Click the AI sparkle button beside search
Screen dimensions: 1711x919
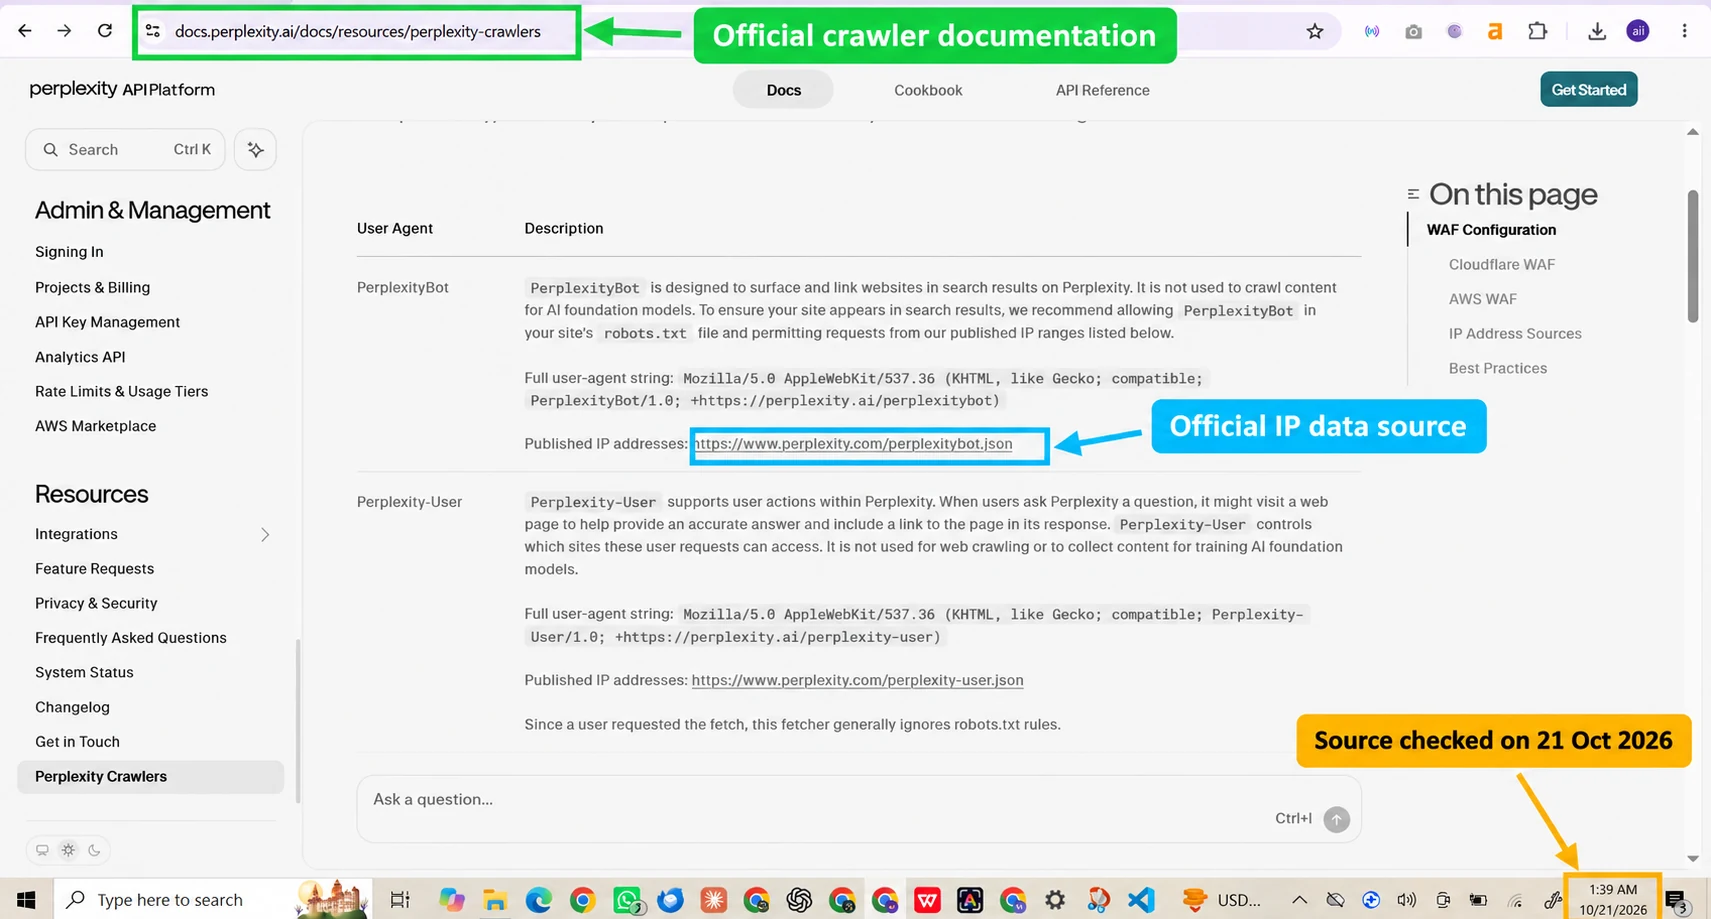[256, 150]
